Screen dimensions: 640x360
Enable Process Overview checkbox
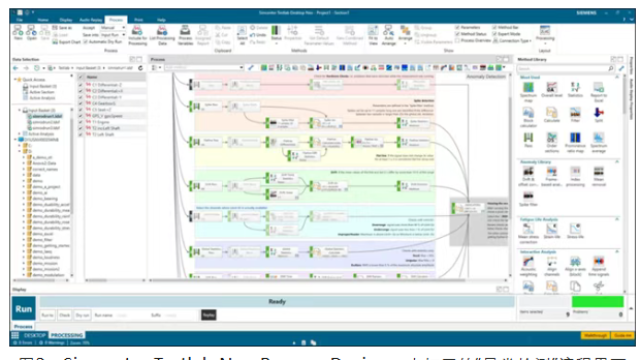[458, 40]
